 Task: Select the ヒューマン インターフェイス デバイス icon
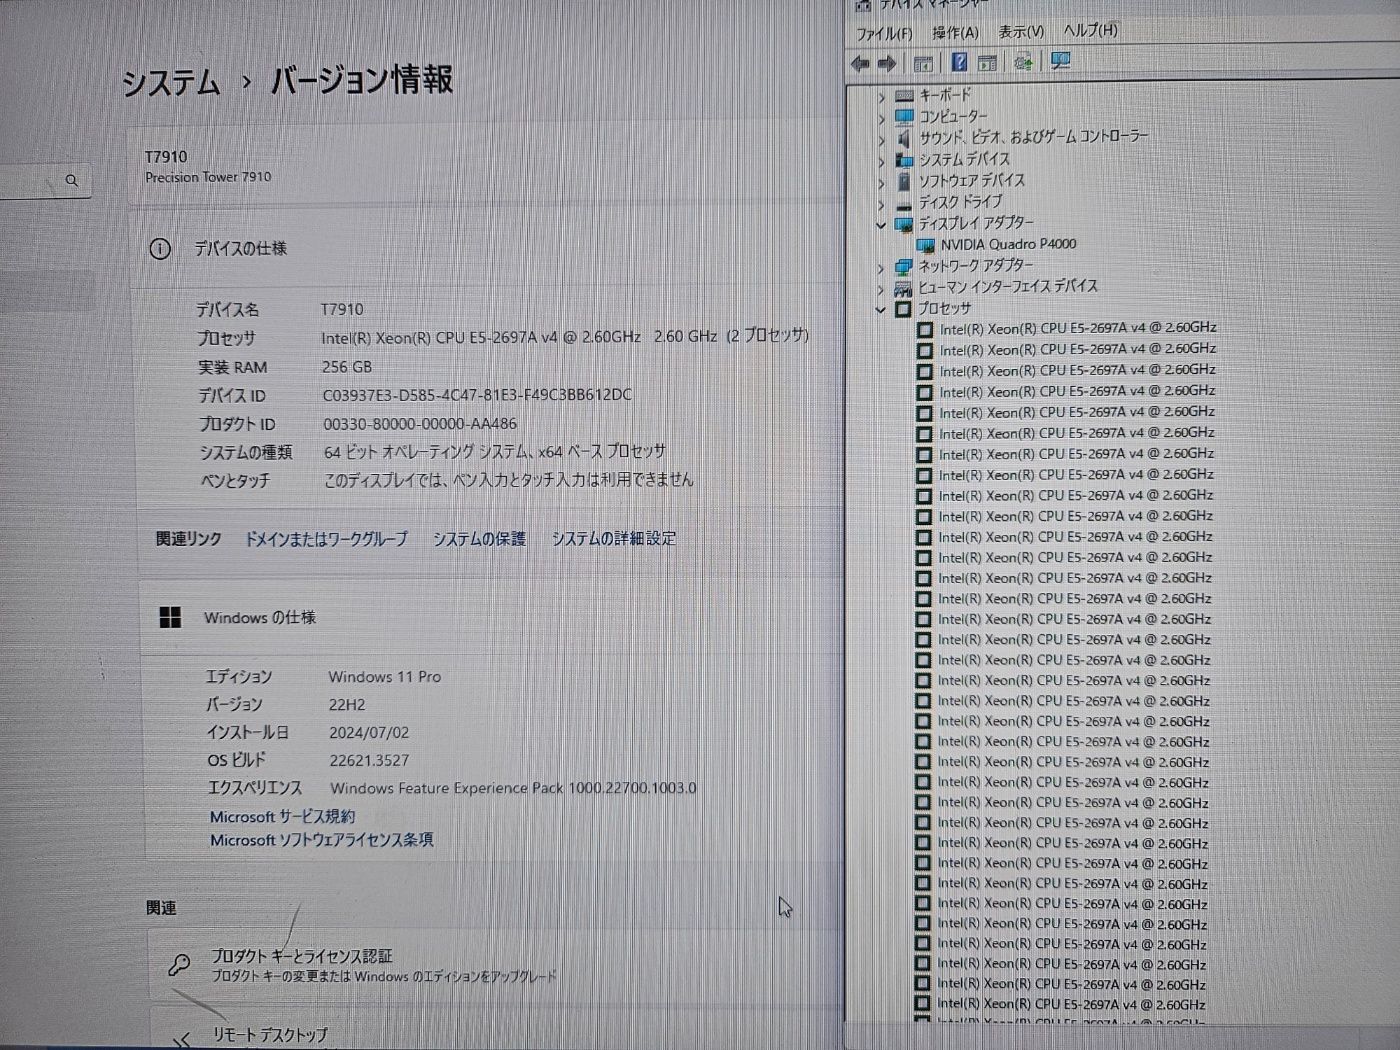click(x=904, y=287)
